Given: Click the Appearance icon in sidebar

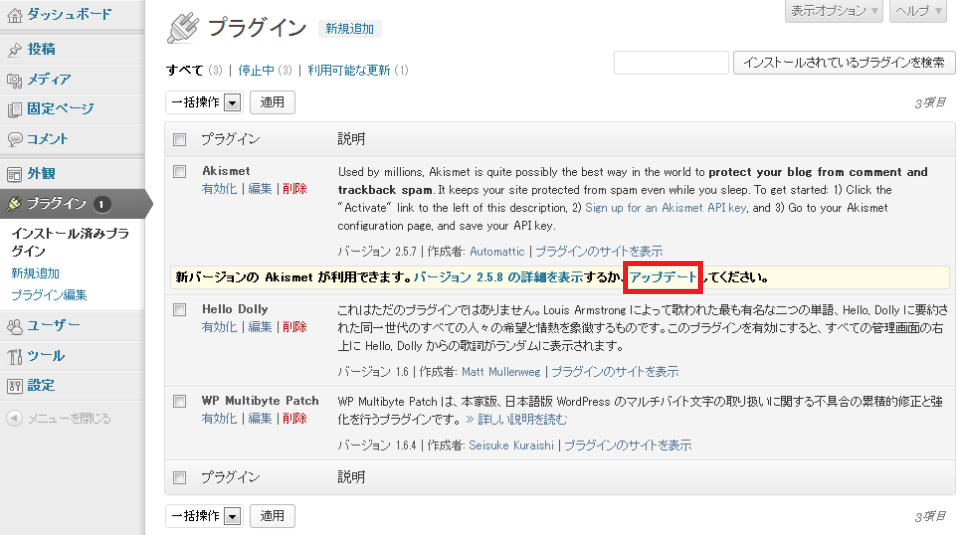Looking at the screenshot, I should tap(14, 173).
